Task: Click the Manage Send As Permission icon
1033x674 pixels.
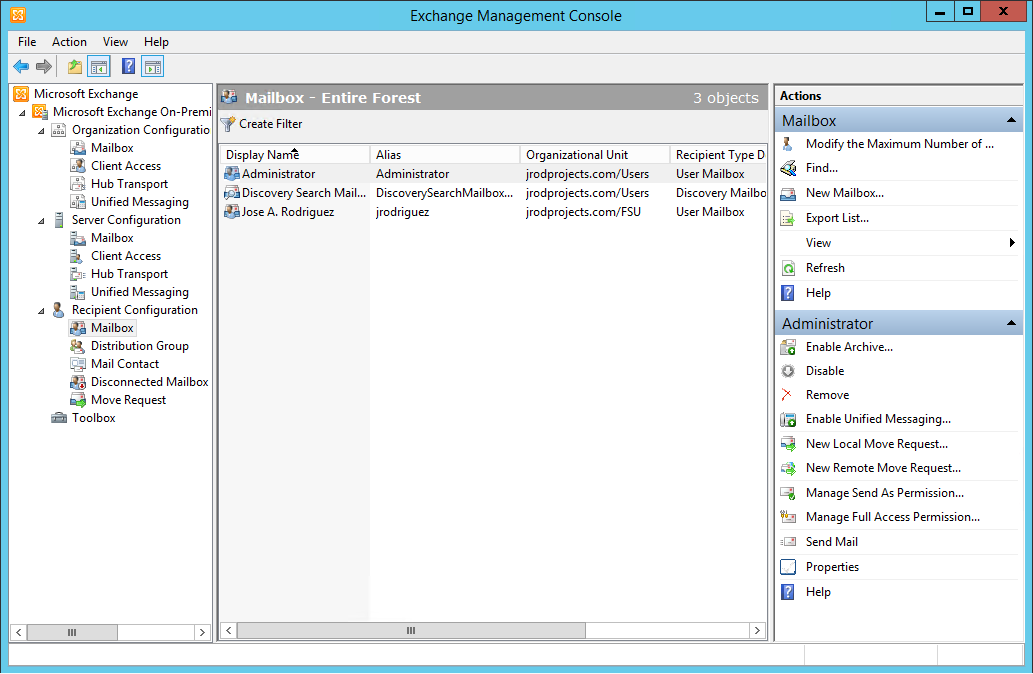Action: pyautogui.click(x=788, y=493)
